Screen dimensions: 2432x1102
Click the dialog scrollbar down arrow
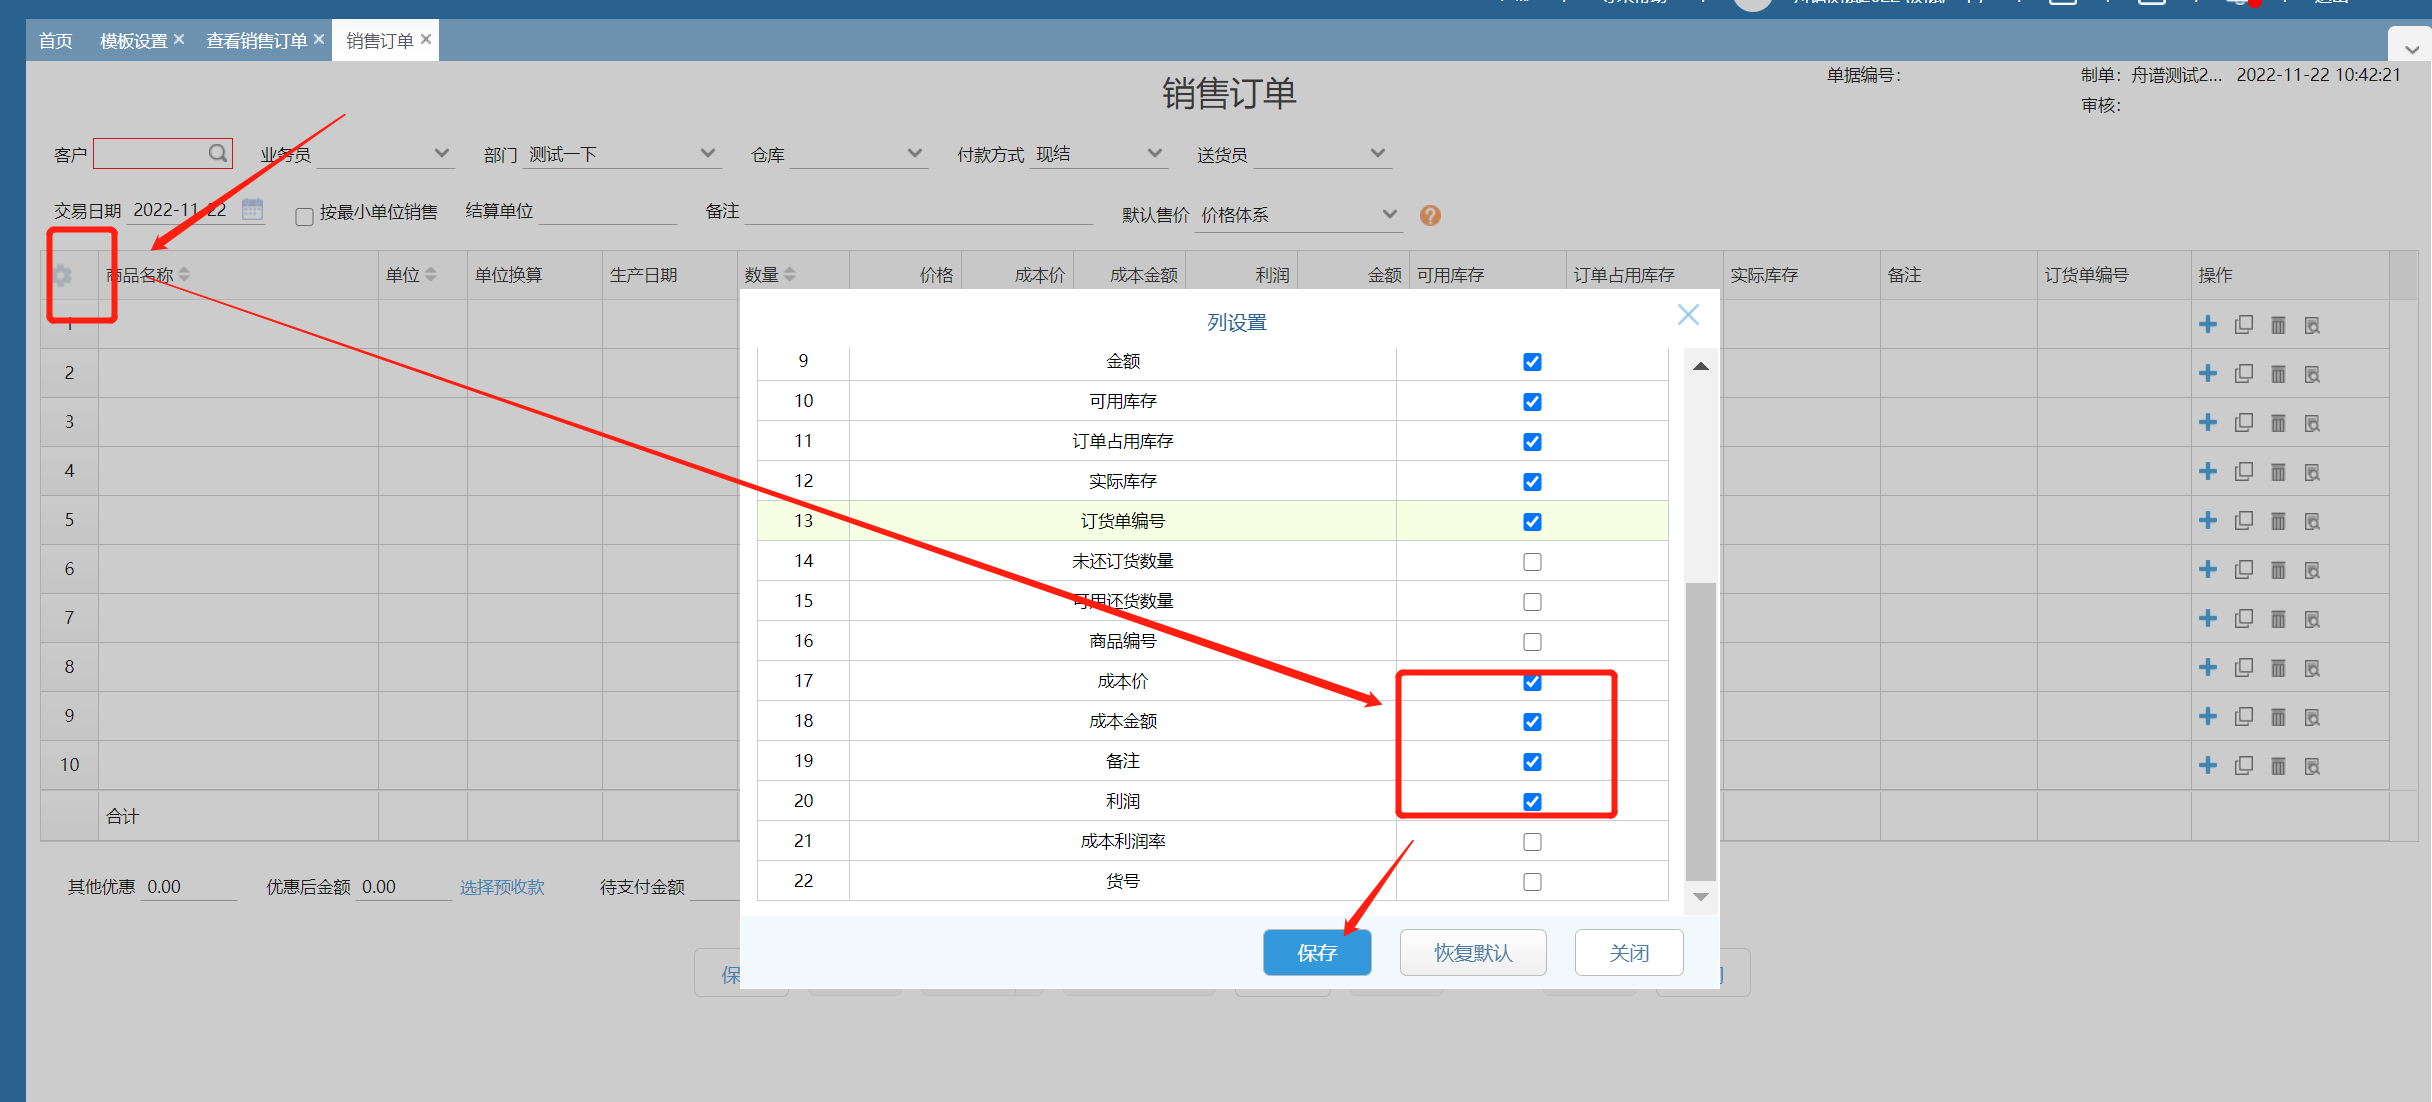(x=1700, y=897)
